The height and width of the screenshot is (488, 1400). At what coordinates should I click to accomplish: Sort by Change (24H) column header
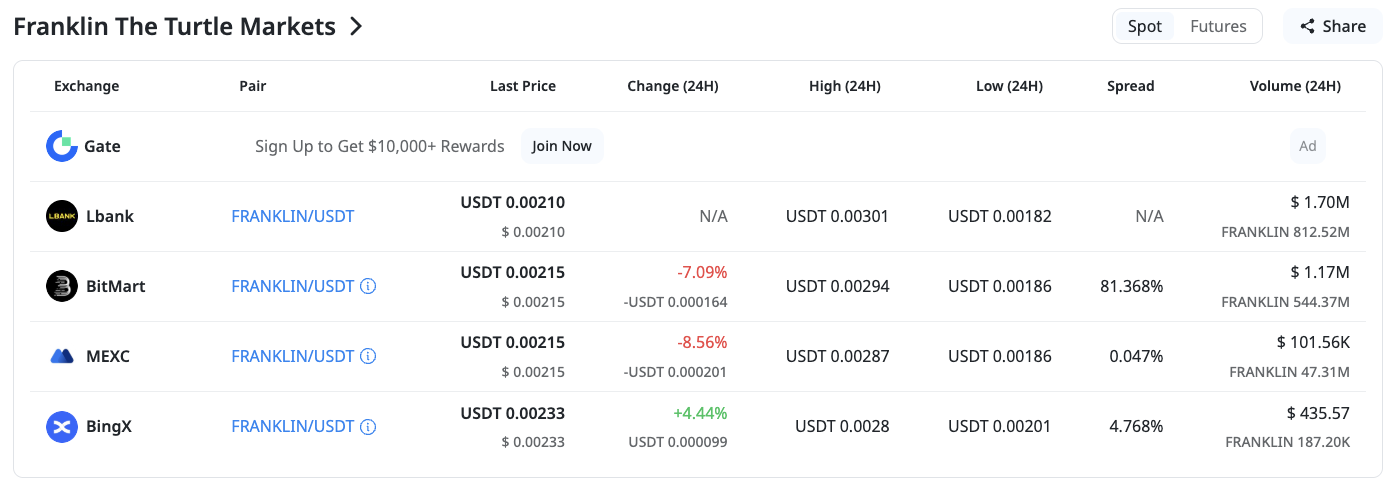click(x=673, y=86)
